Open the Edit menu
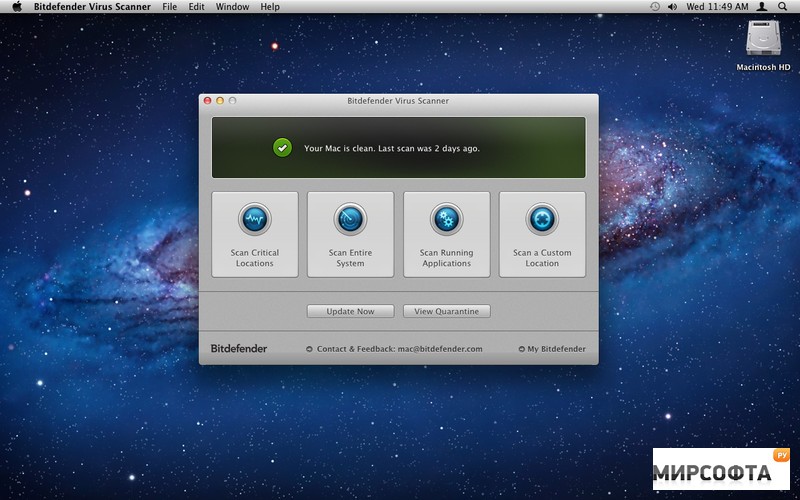800x500 pixels. tap(197, 7)
